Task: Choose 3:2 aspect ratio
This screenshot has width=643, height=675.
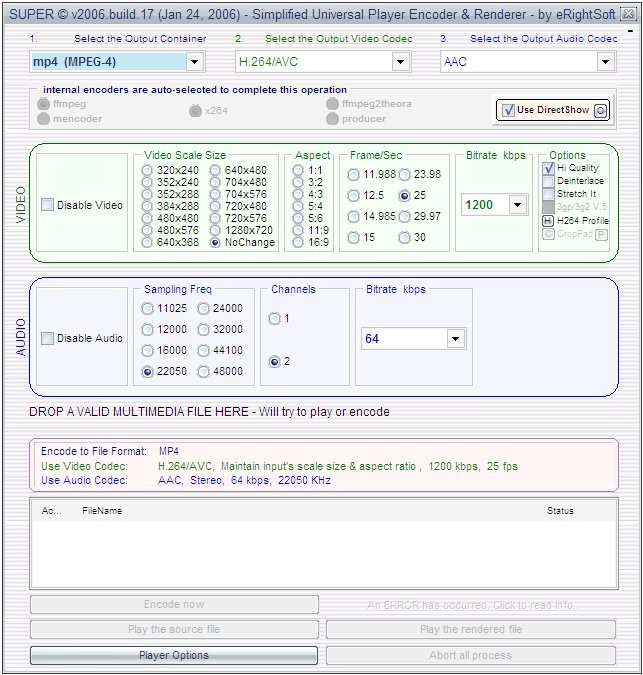Action: [x=298, y=182]
